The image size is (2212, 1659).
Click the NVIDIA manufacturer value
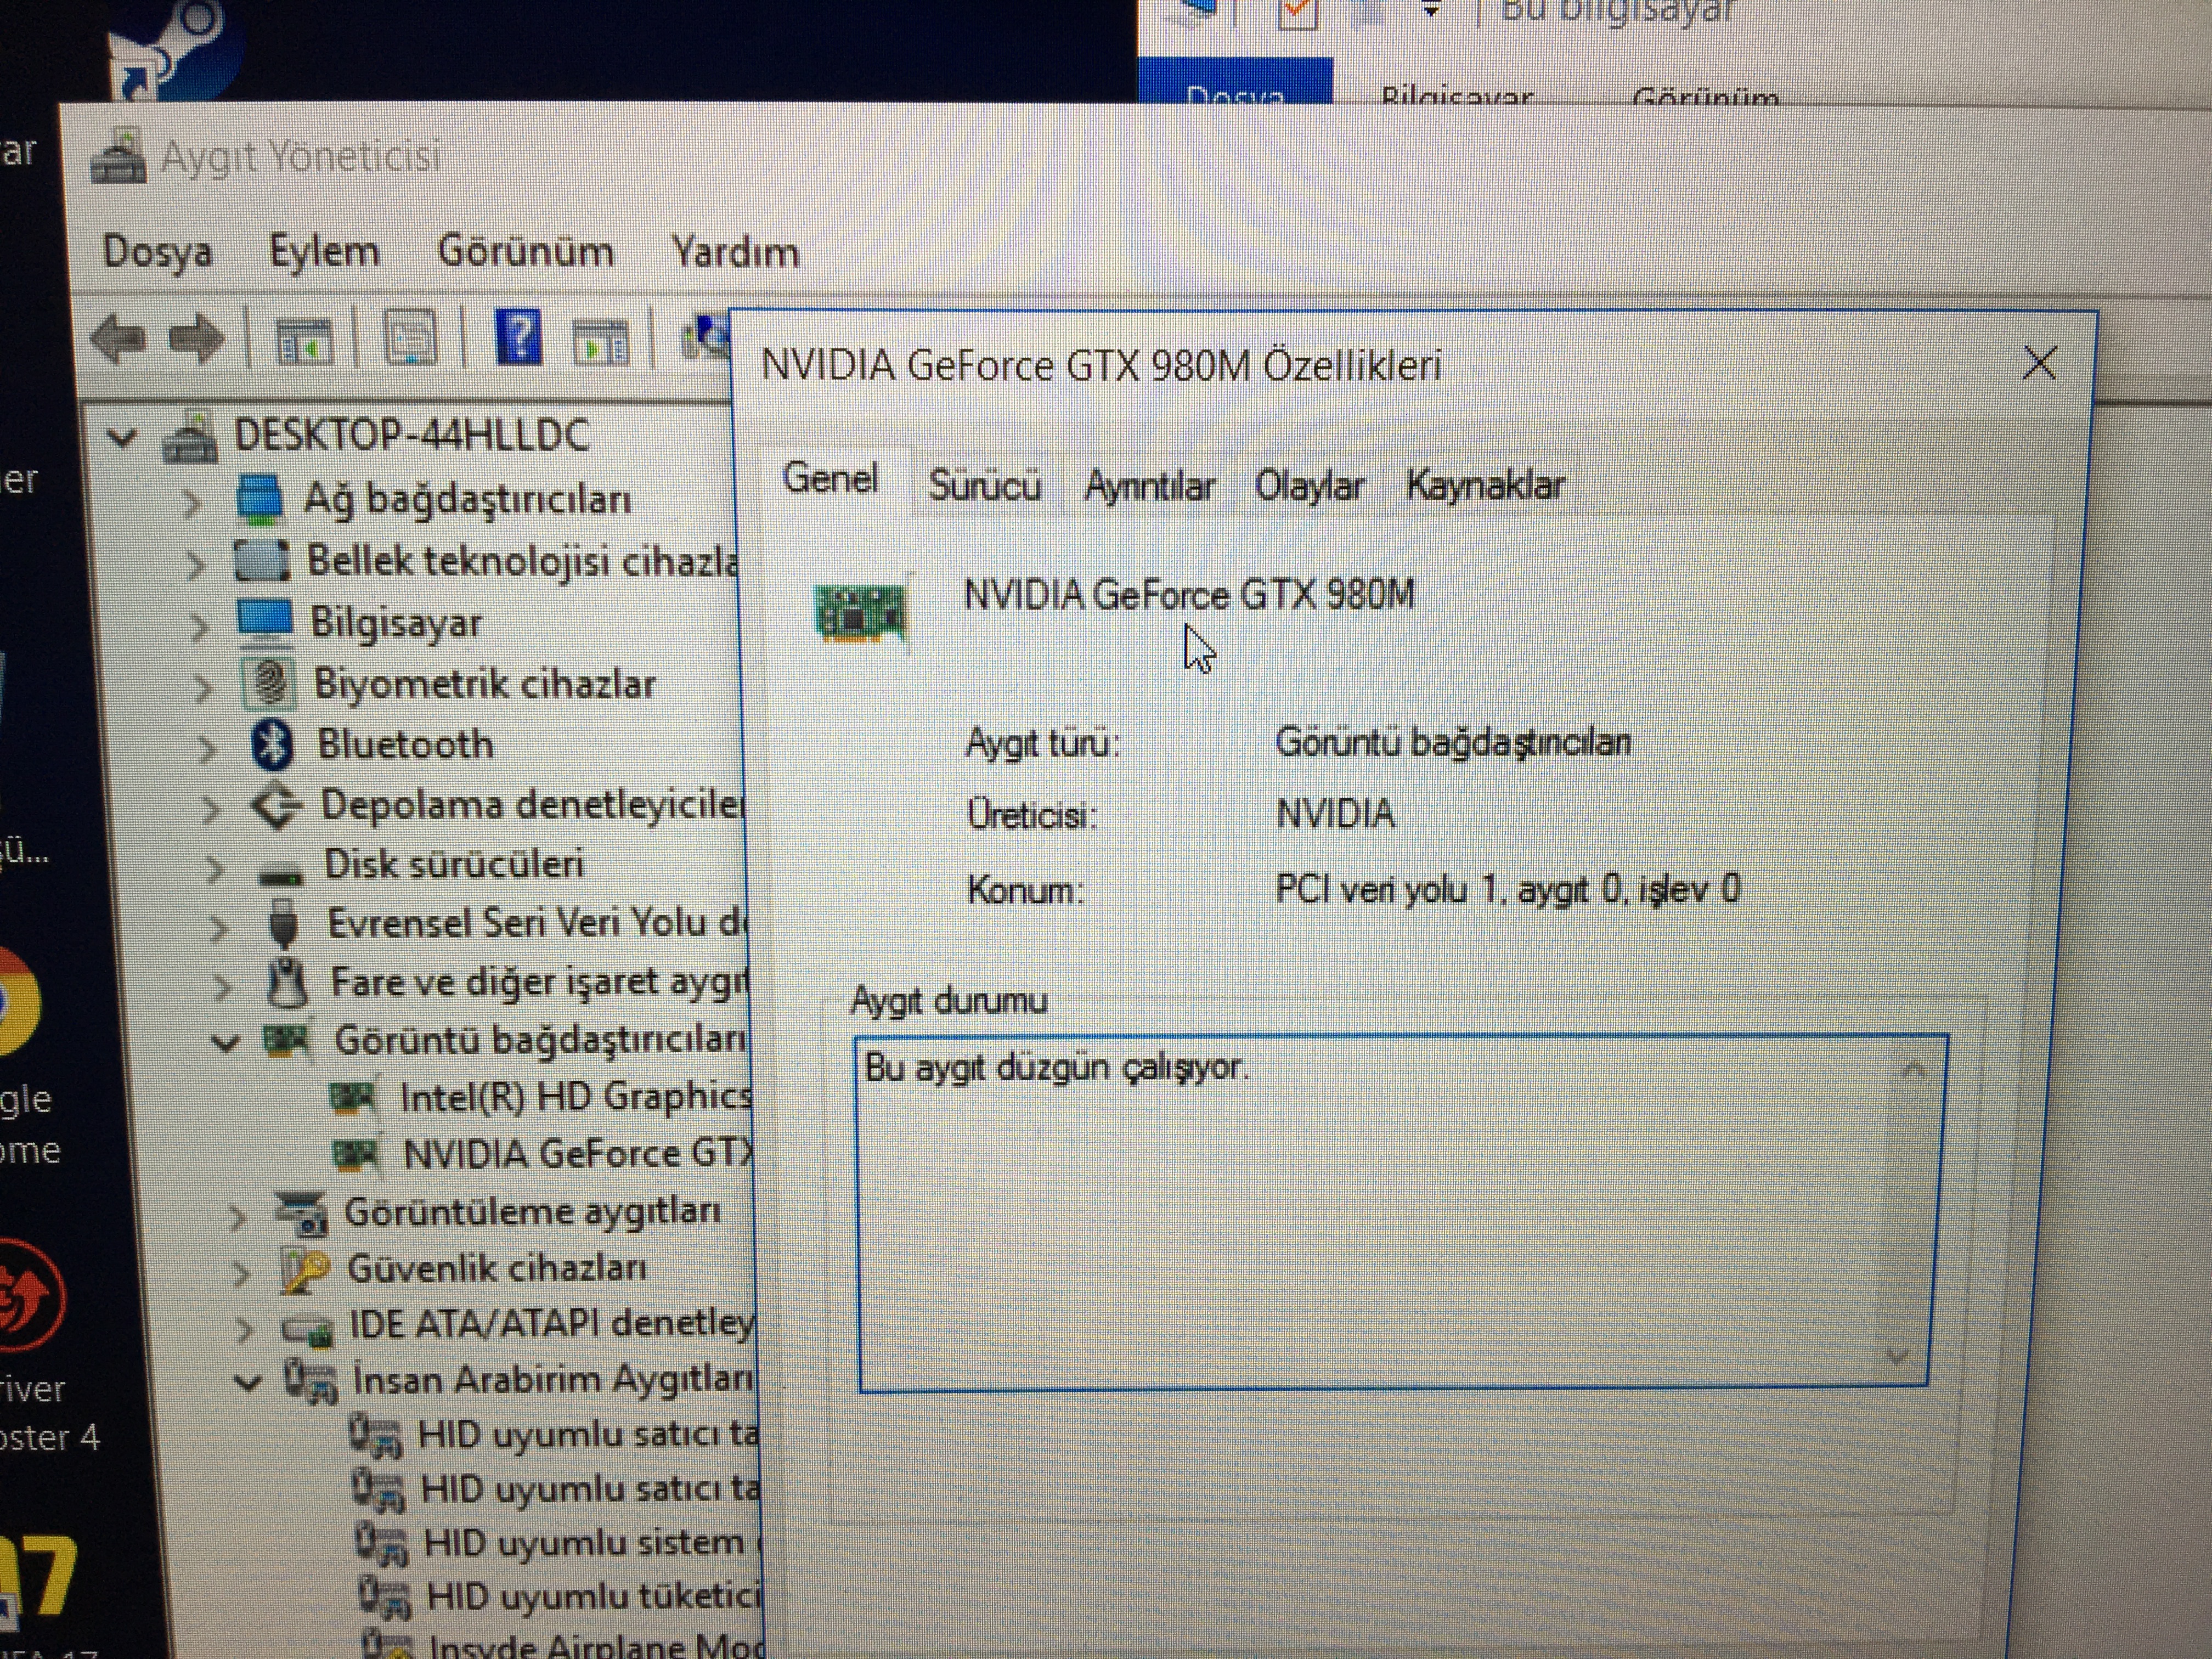1335,814
